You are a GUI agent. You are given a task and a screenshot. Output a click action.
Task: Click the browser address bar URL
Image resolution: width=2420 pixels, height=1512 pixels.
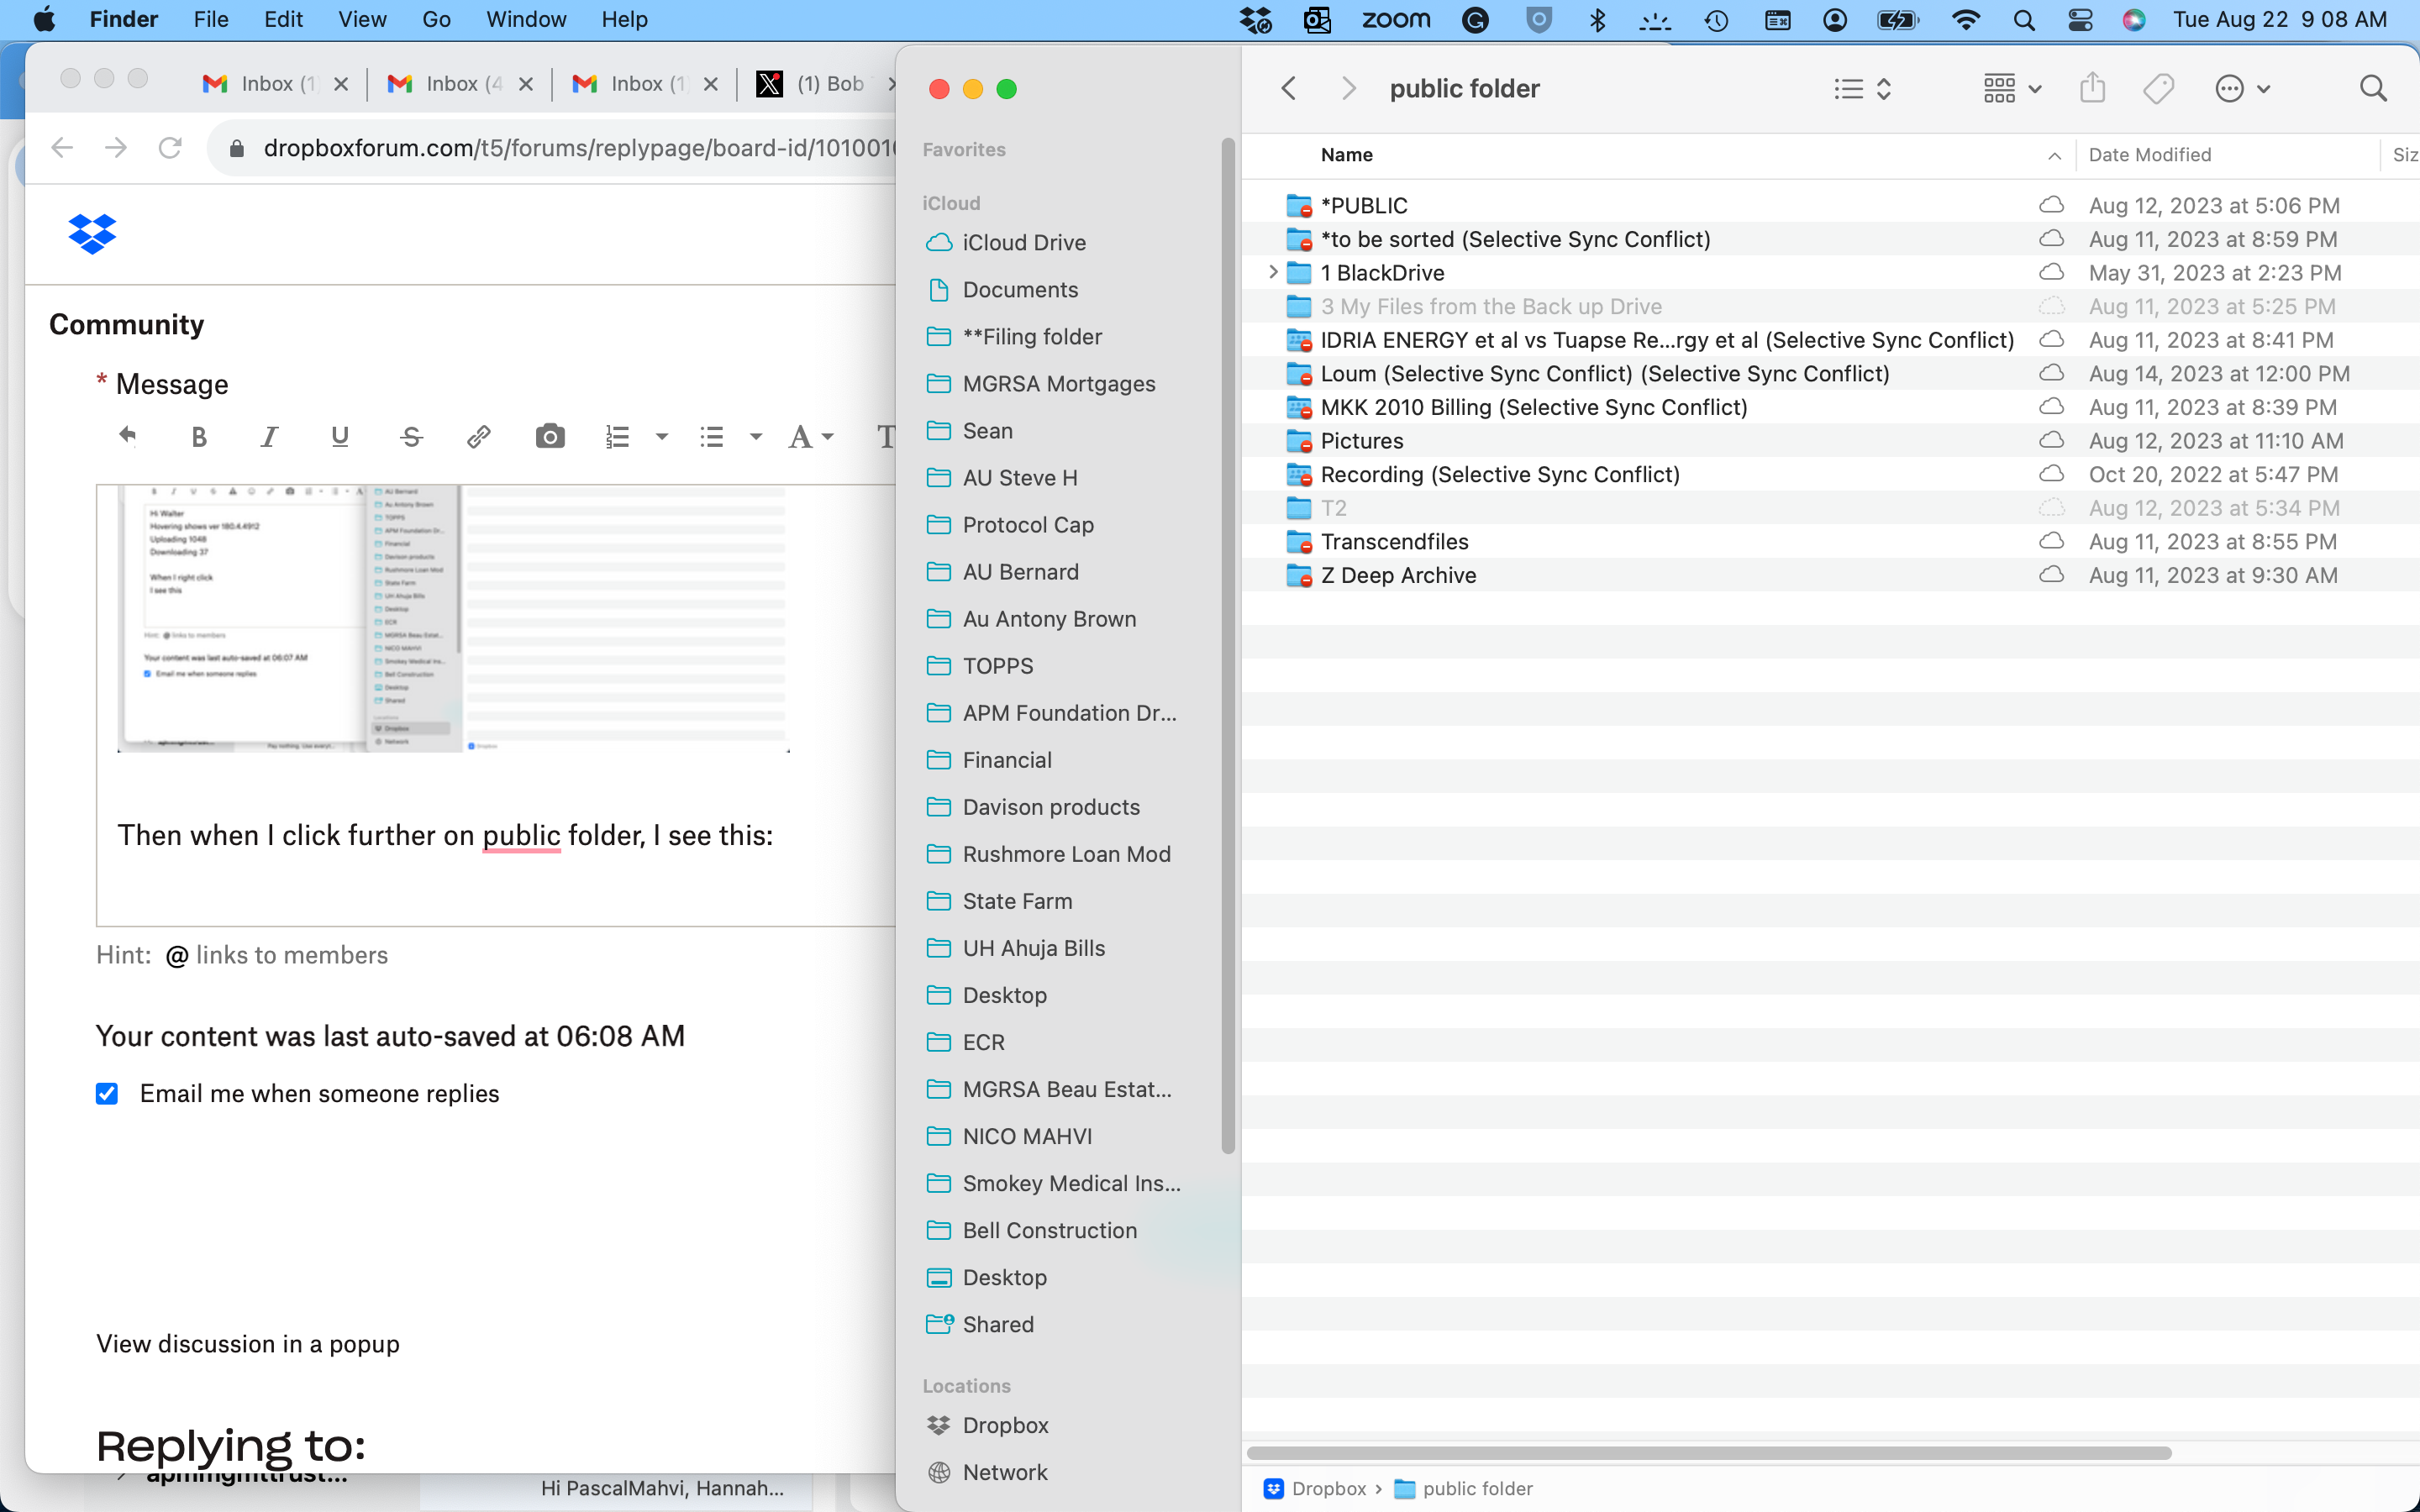coord(580,148)
